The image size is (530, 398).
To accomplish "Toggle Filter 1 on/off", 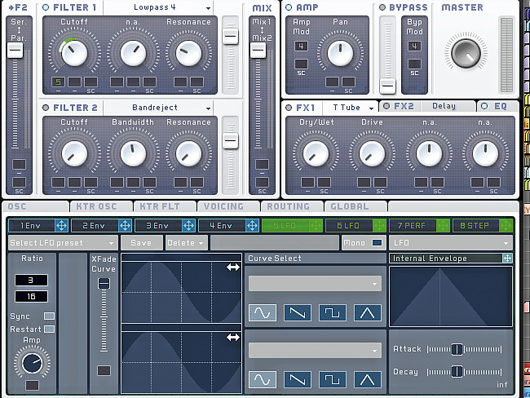I will [x=46, y=7].
